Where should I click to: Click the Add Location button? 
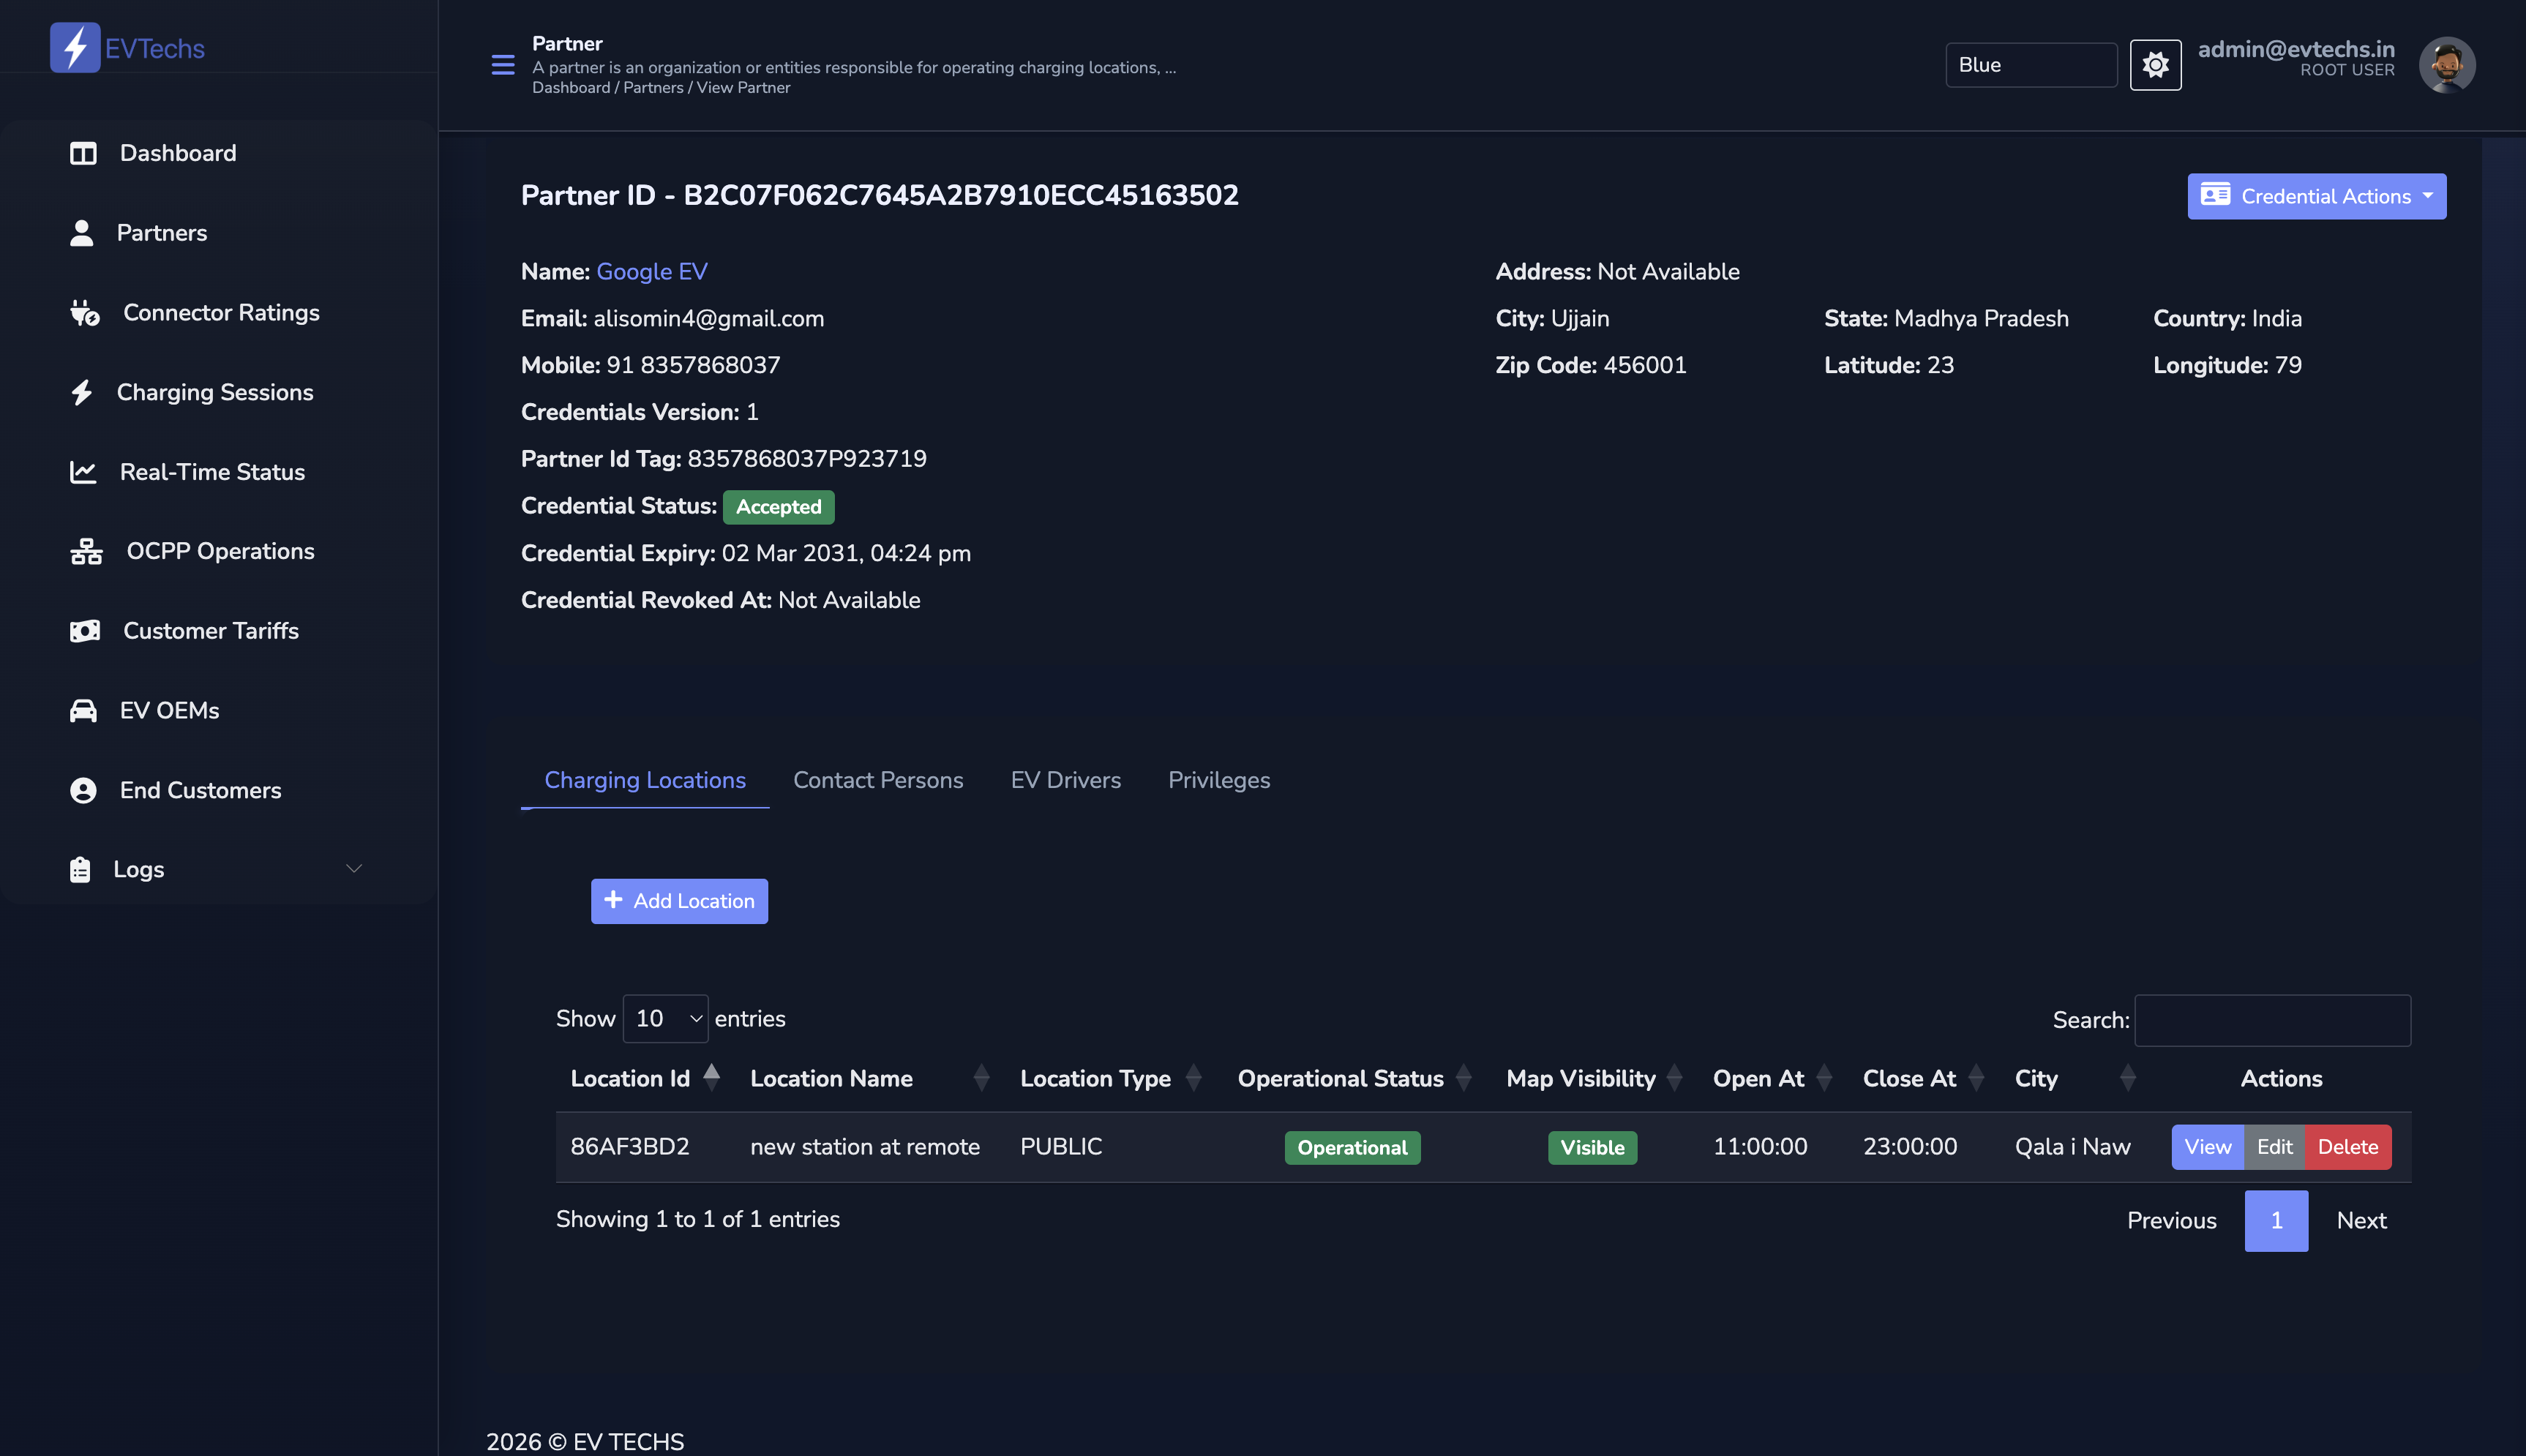(679, 901)
